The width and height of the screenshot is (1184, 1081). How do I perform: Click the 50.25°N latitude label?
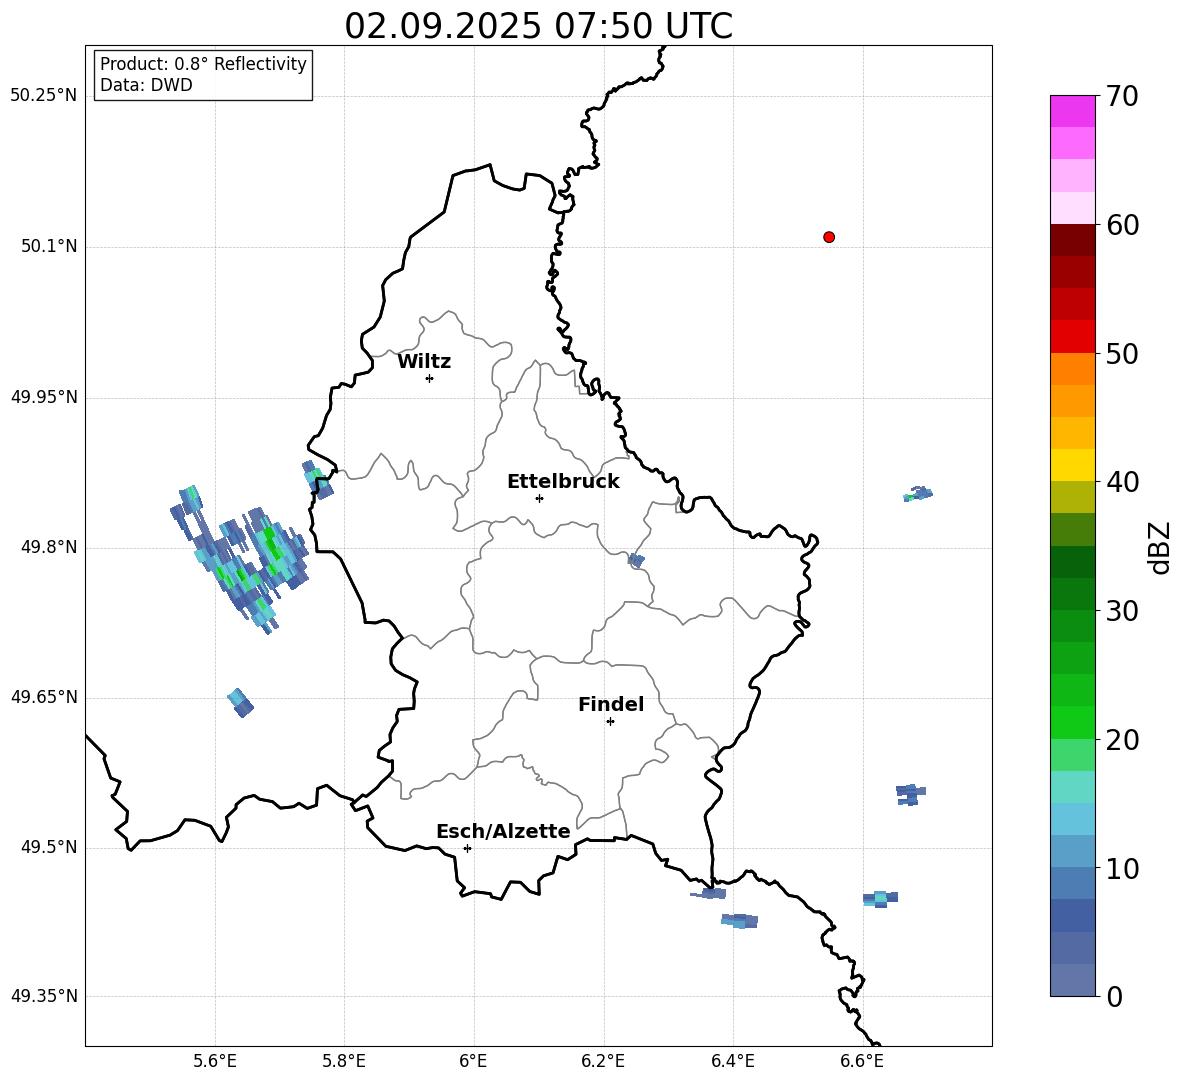(x=44, y=96)
